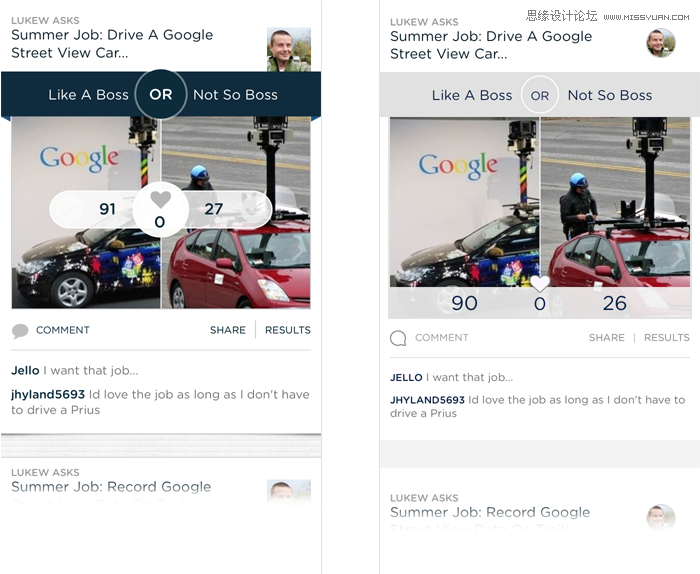Click the outlined comment bubble icon in right mockup
The height and width of the screenshot is (574, 700).
(398, 338)
